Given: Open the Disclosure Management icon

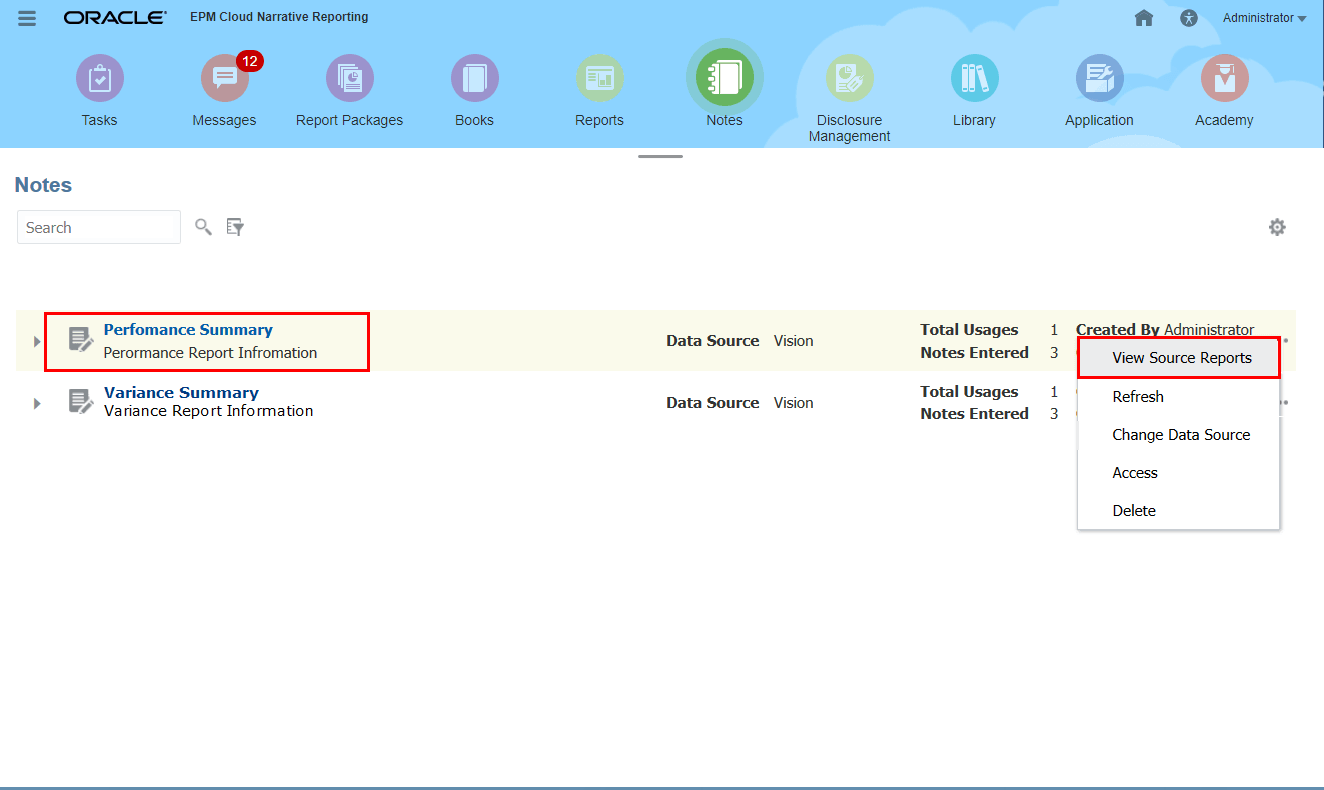Looking at the screenshot, I should pos(849,78).
